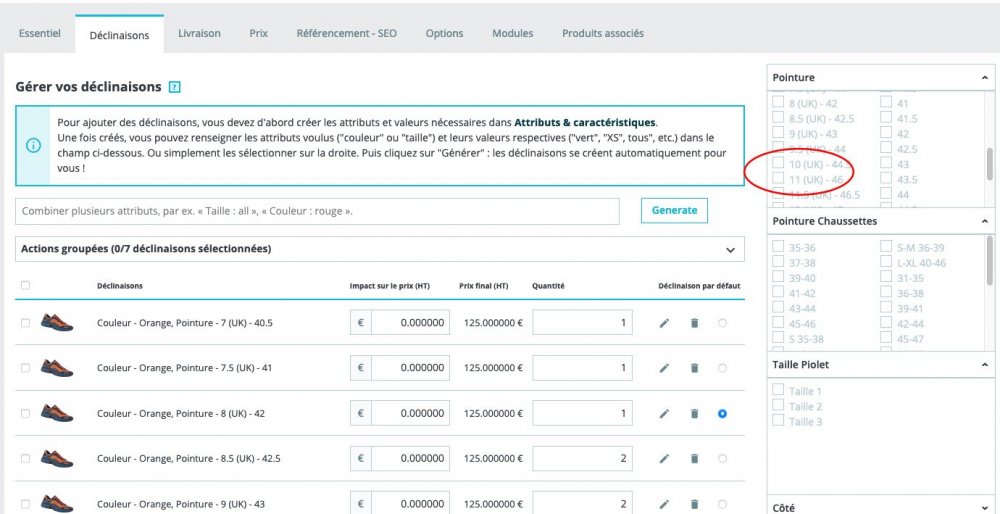Edit the Pointure 9 (UK) - 43 combination
Screen dimensions: 1000x514
664,504
